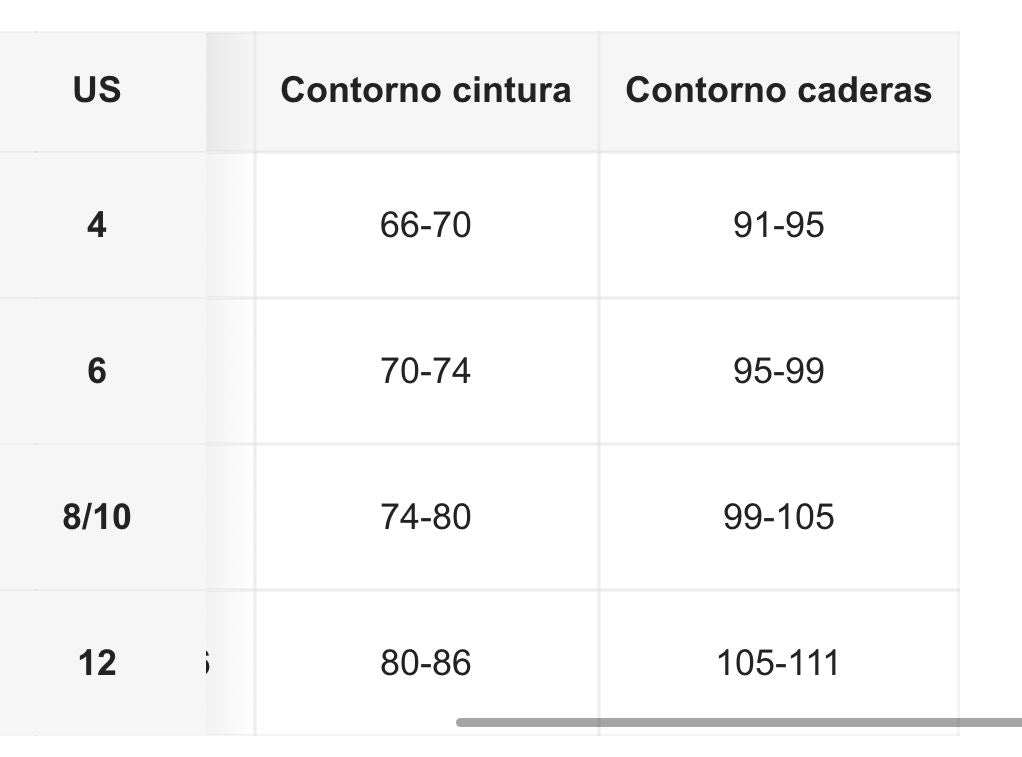Click the US column header
1022x757 pixels.
97,90
